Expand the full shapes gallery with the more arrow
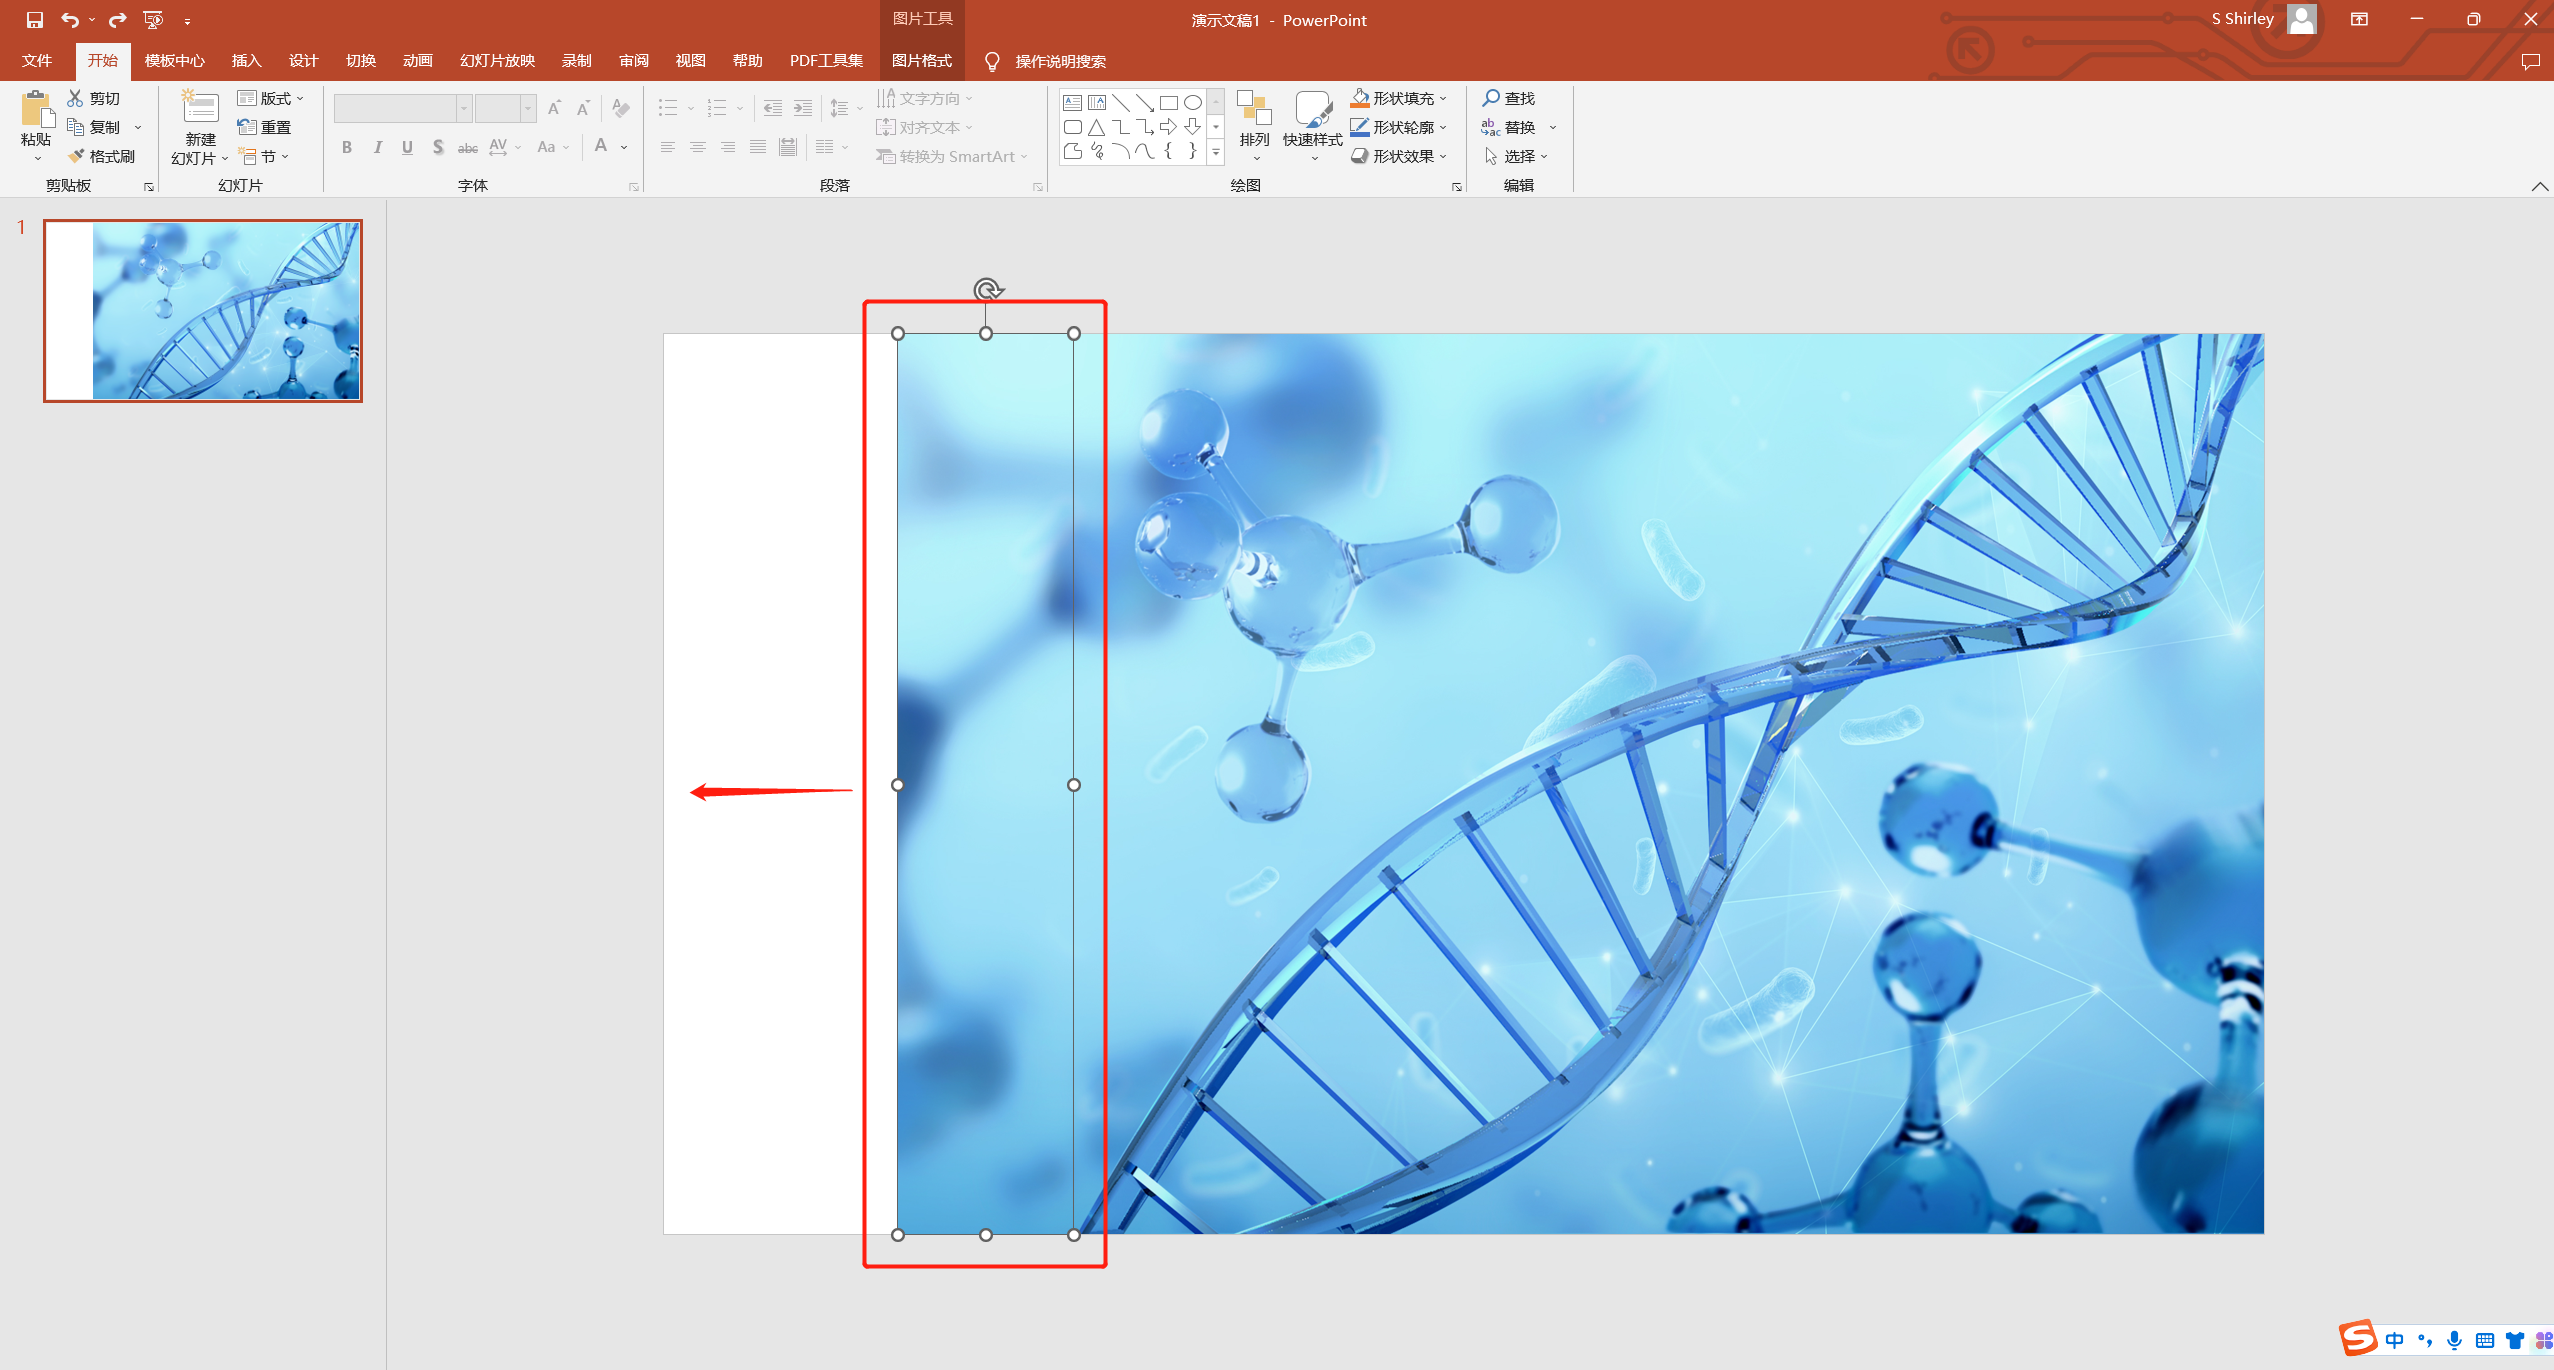Viewport: 2554px width, 1370px height. [1216, 153]
